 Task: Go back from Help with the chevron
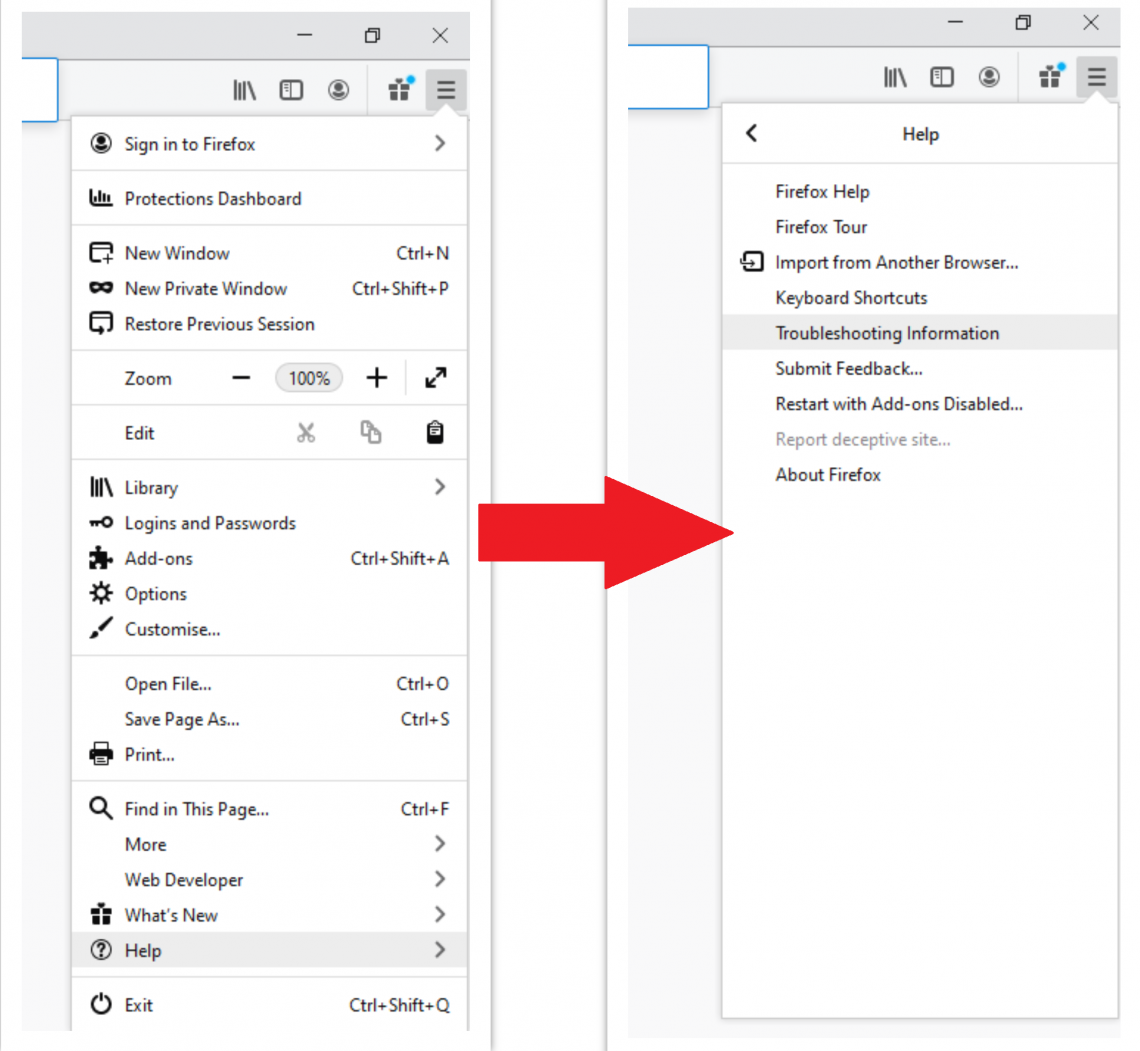[x=751, y=133]
